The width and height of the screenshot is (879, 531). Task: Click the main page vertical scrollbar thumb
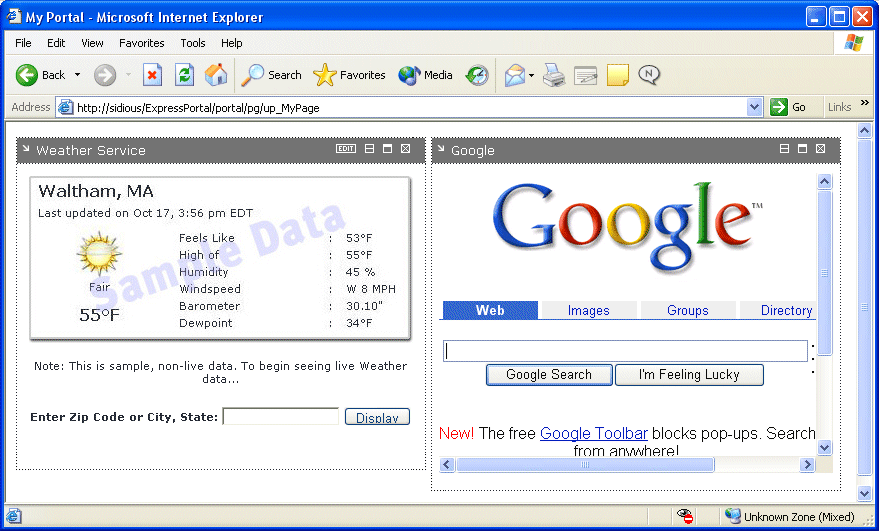click(864, 307)
